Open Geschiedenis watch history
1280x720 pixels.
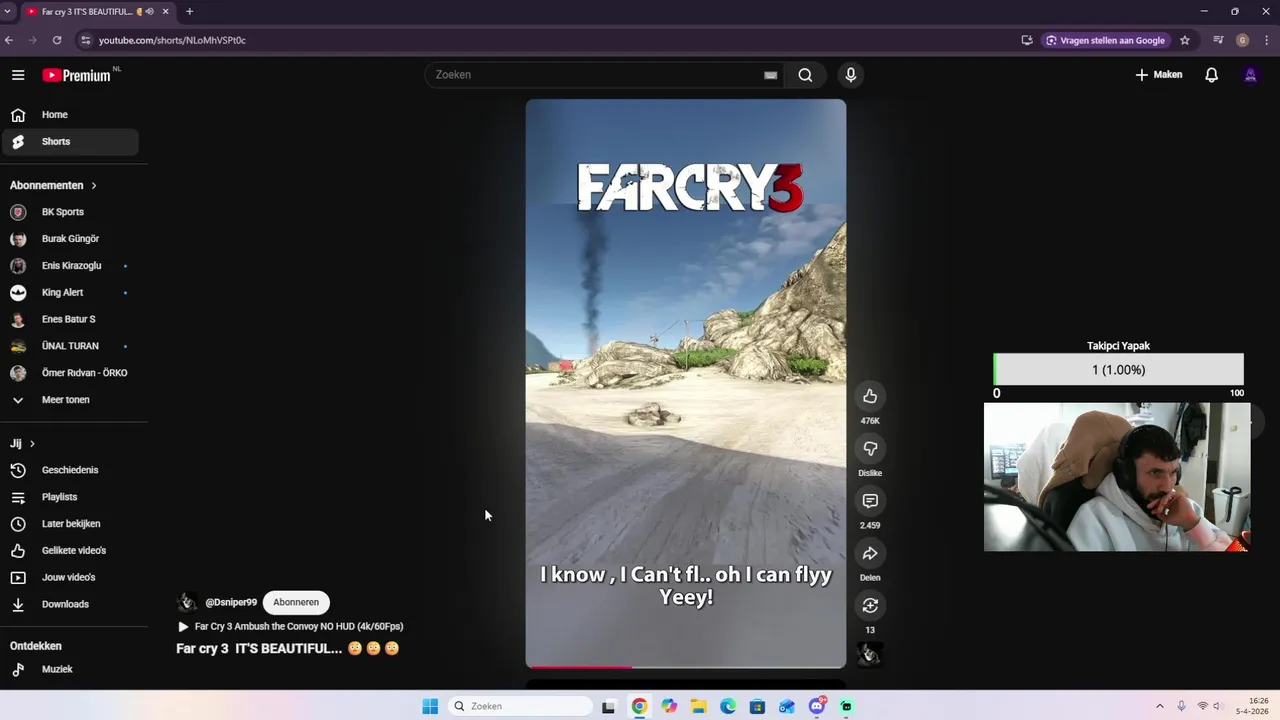[x=70, y=470]
